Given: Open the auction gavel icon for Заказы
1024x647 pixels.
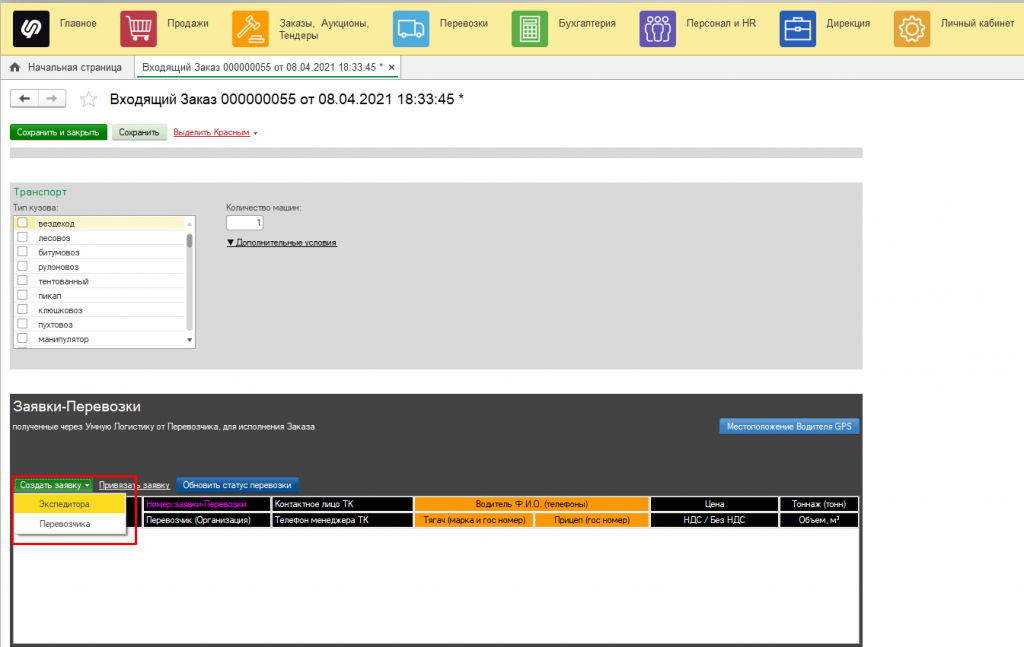Looking at the screenshot, I should [250, 29].
